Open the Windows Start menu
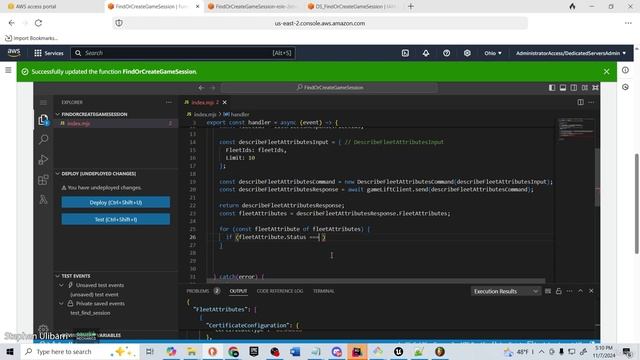 coord(10,351)
